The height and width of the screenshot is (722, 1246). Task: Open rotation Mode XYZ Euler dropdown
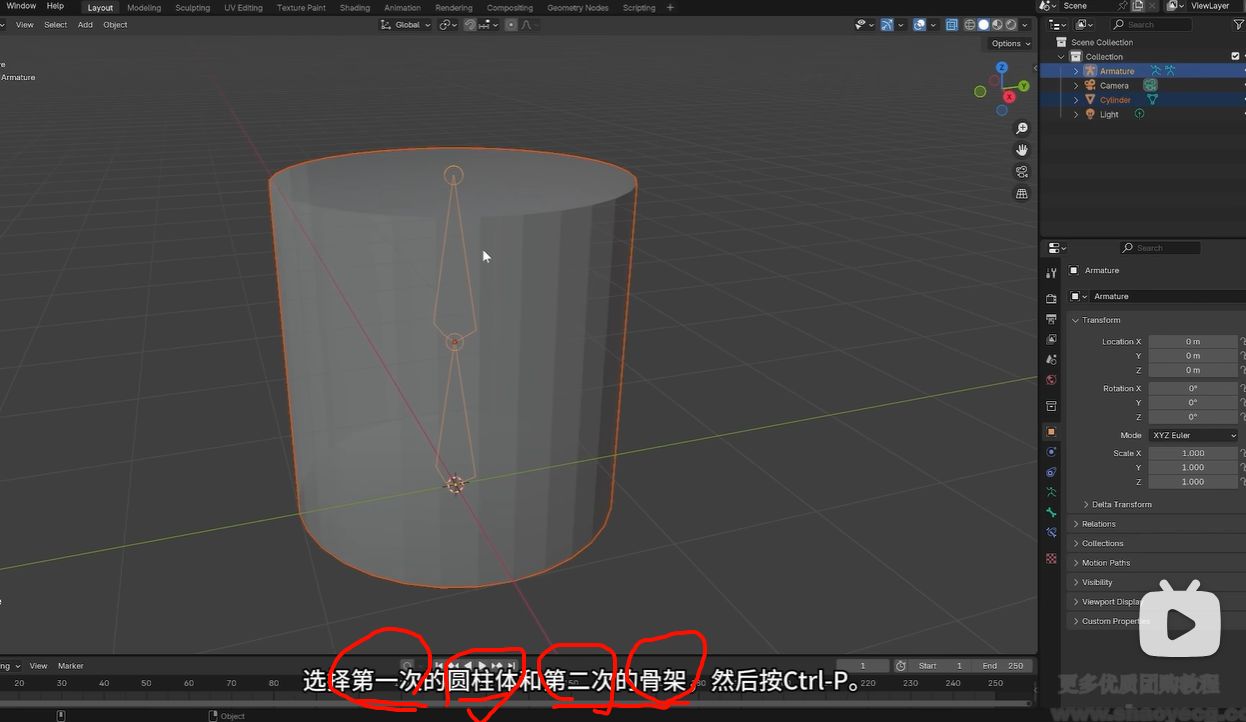point(1193,436)
